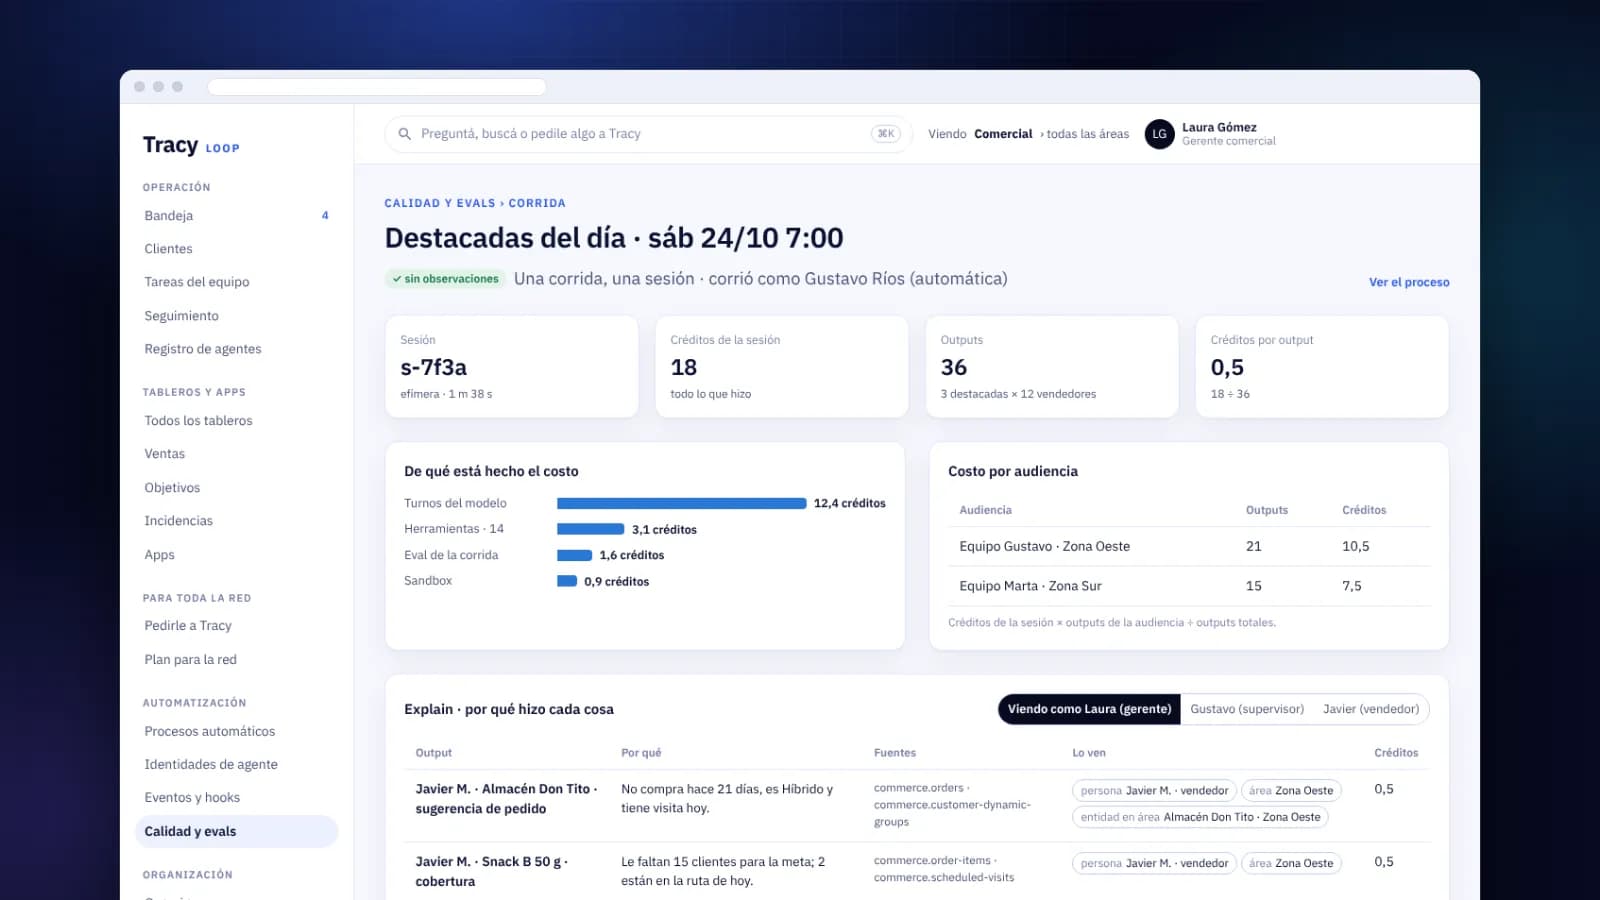Viewport: 1600px width, 900px height.
Task: Click the browser address bar
Action: pyautogui.click(x=377, y=87)
